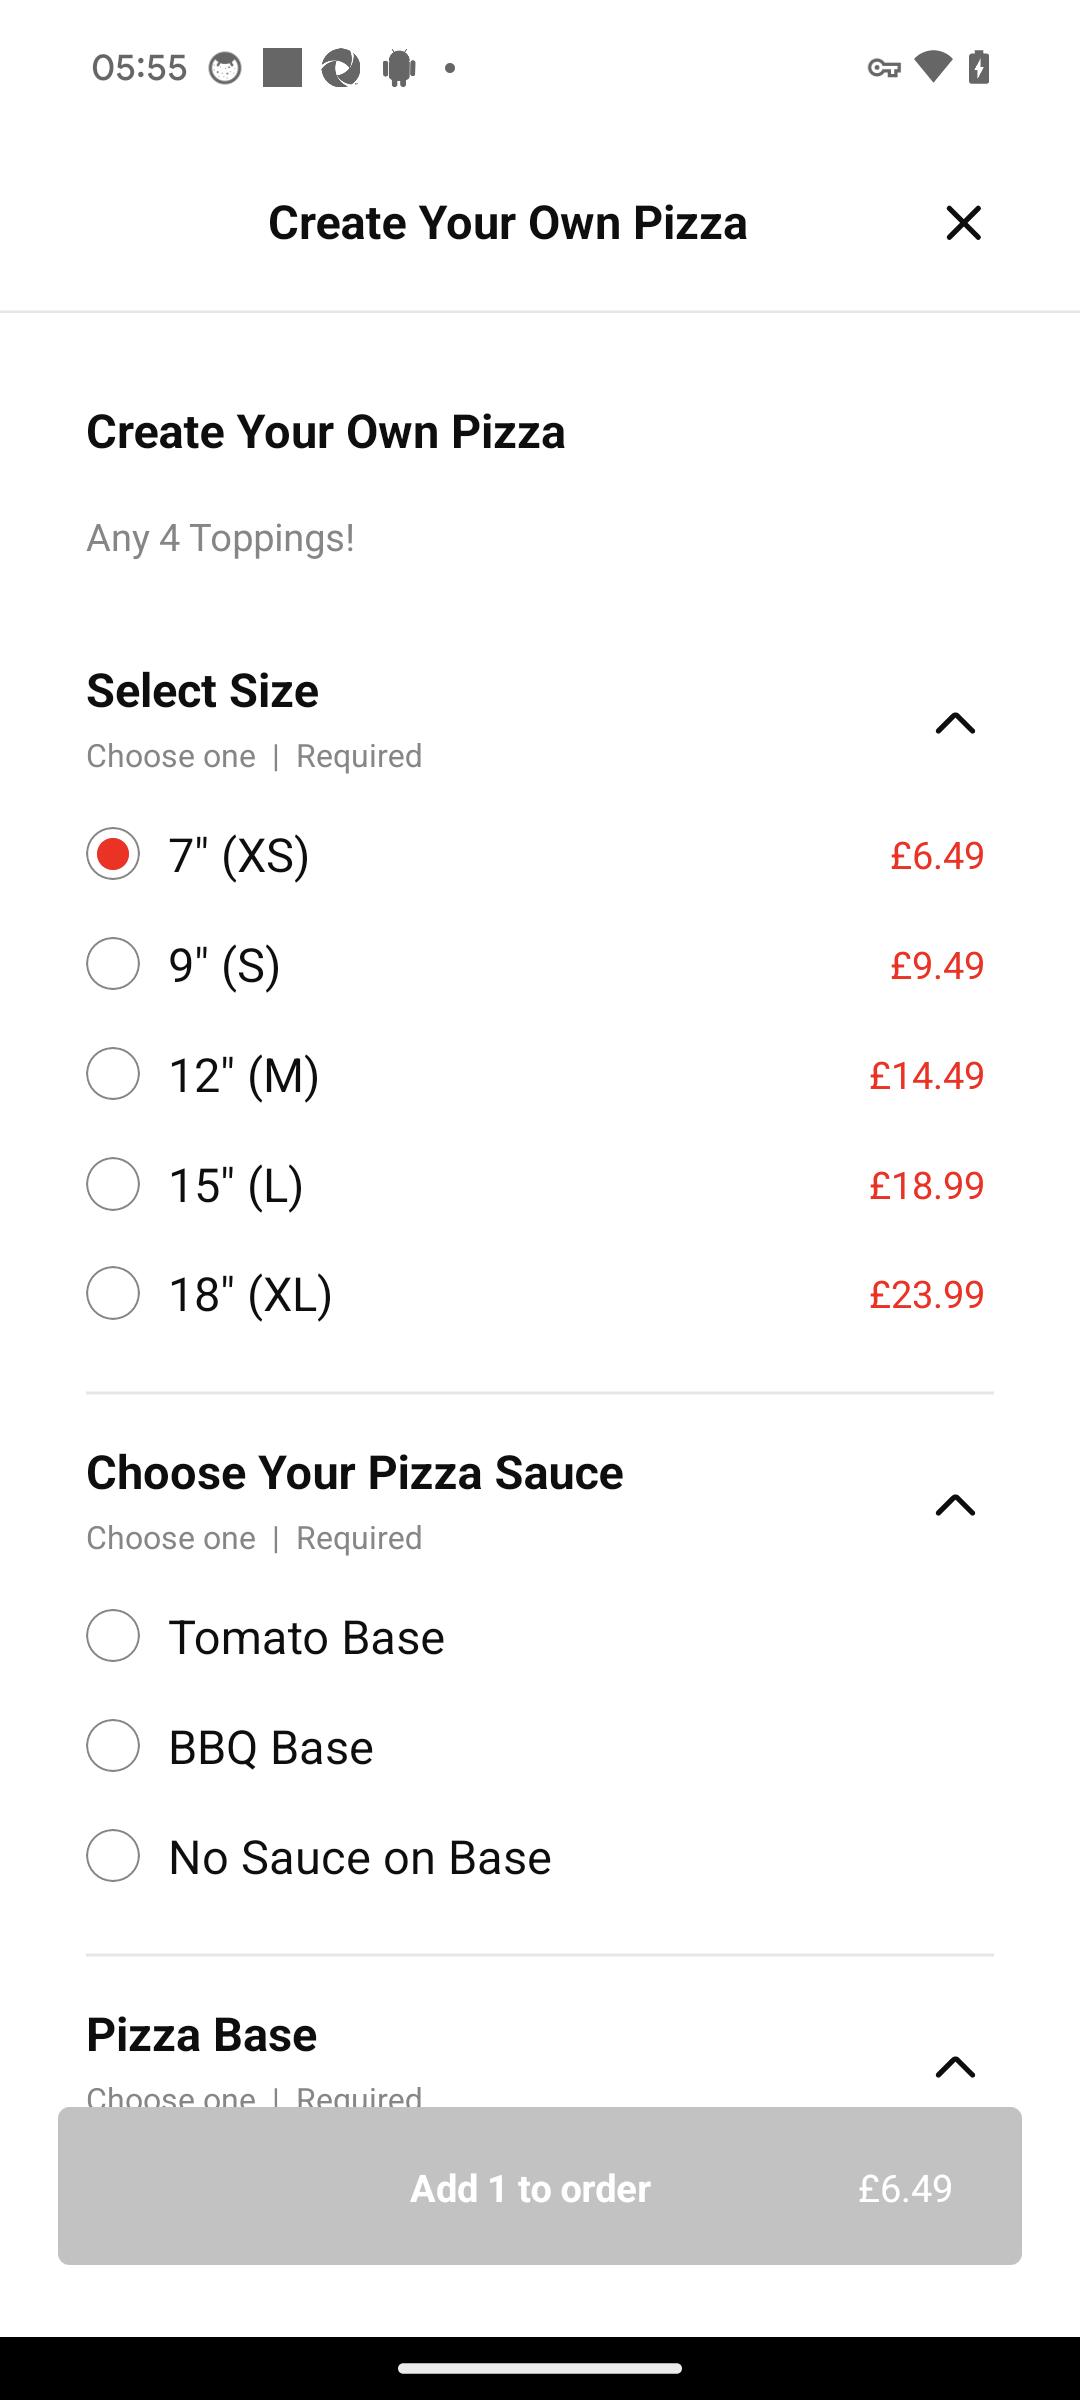This screenshot has width=1080, height=2400.
Task: Select the 15" (L) pizza size
Action: point(113,1184)
